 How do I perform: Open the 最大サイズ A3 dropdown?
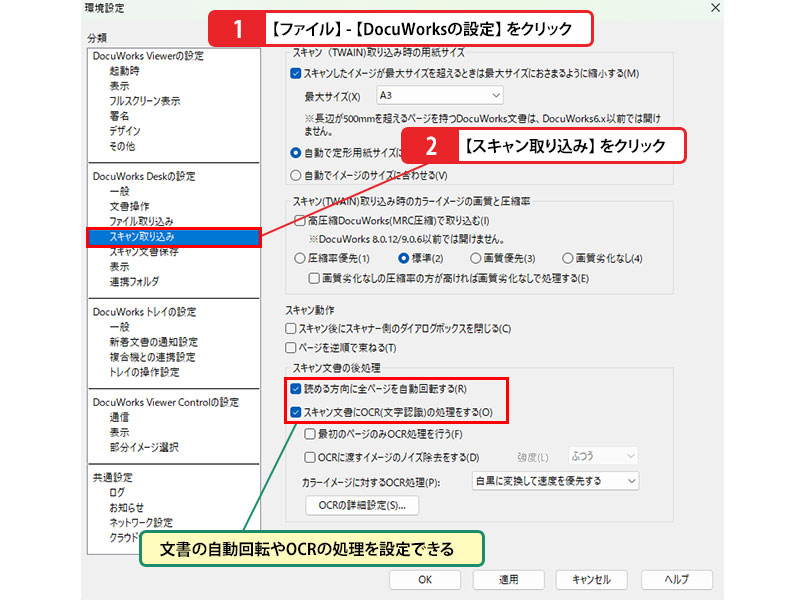[440, 95]
